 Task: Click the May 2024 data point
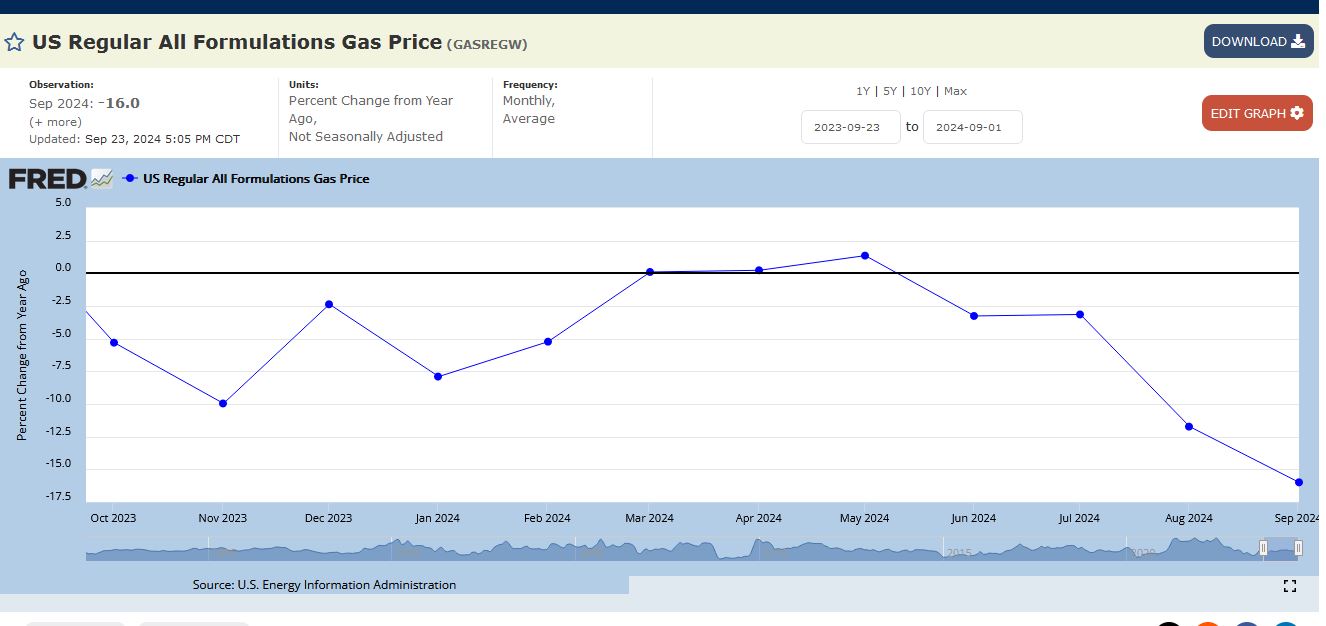[865, 256]
